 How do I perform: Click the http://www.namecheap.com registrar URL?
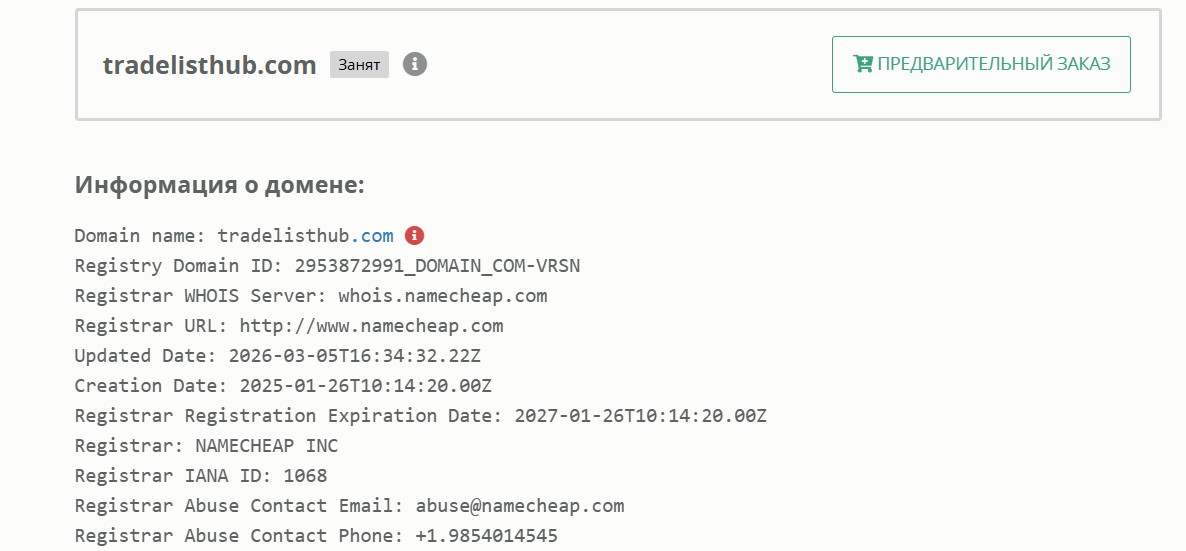[x=371, y=326]
